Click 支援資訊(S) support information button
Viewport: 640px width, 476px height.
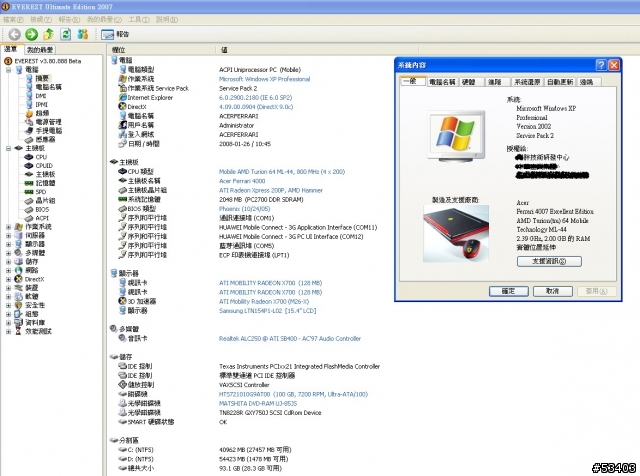pos(549,261)
